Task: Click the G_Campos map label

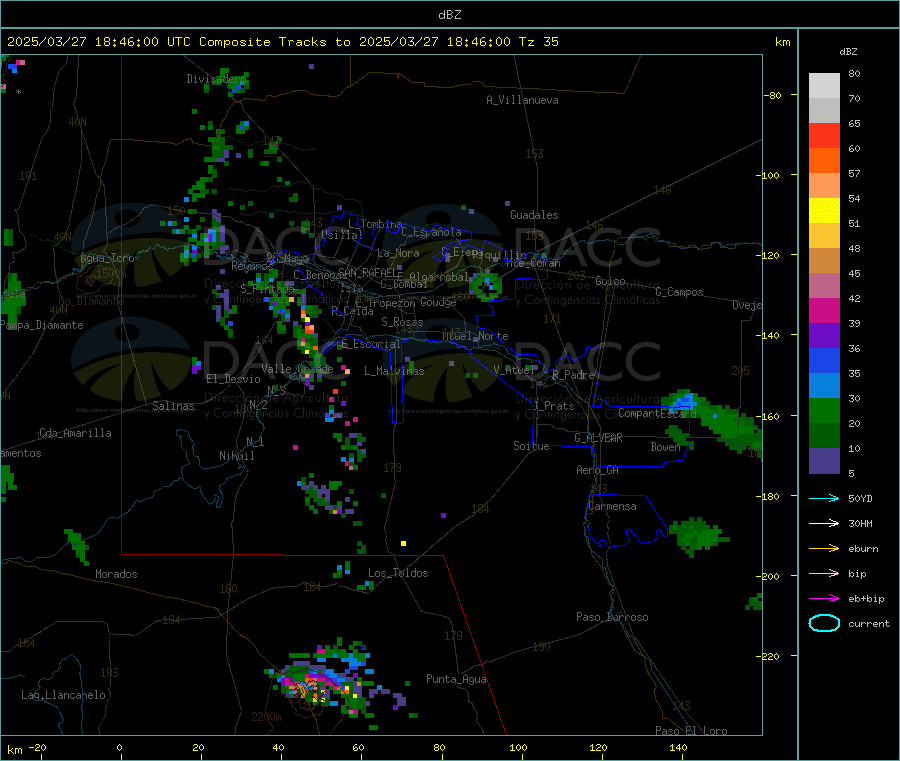Action: click(x=679, y=292)
